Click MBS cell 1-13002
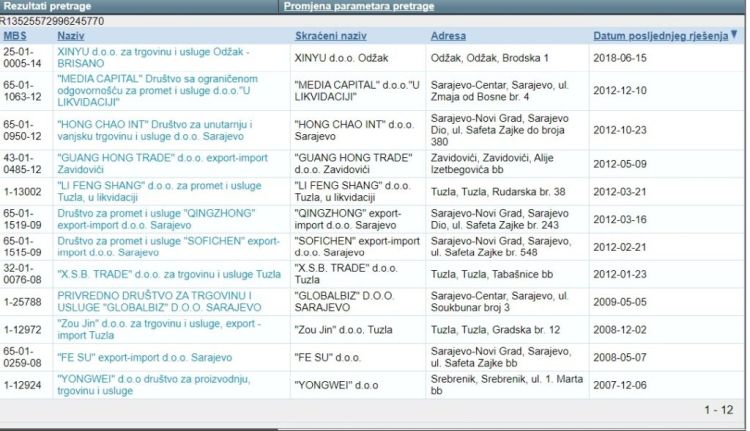 click(22, 192)
